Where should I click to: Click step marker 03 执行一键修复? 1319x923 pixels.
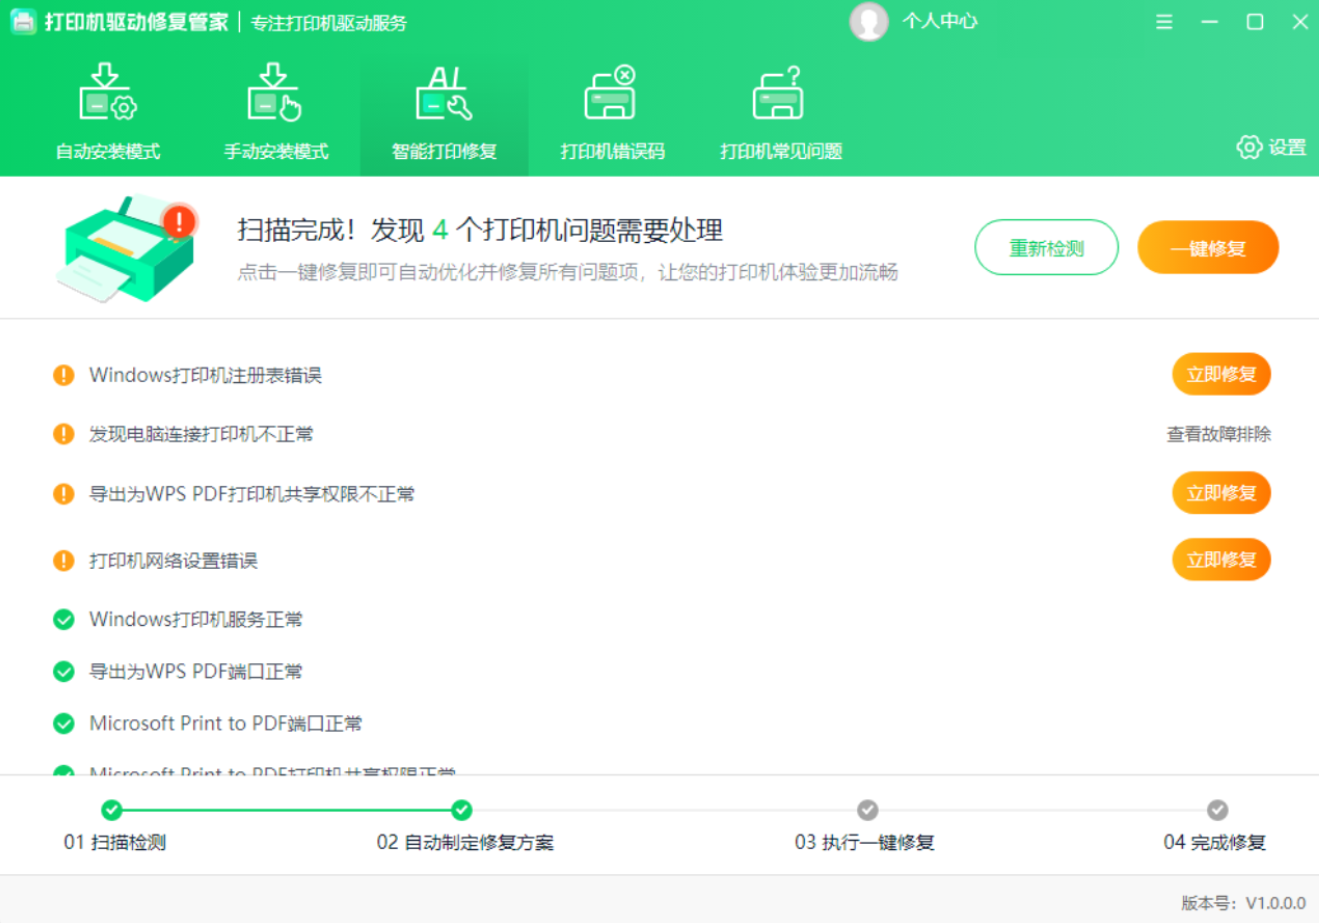[x=867, y=809]
